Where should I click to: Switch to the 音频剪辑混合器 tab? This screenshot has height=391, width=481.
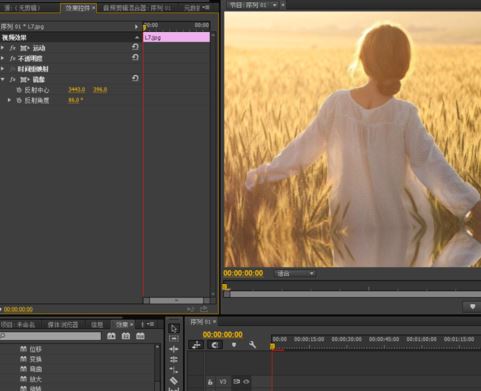point(137,8)
